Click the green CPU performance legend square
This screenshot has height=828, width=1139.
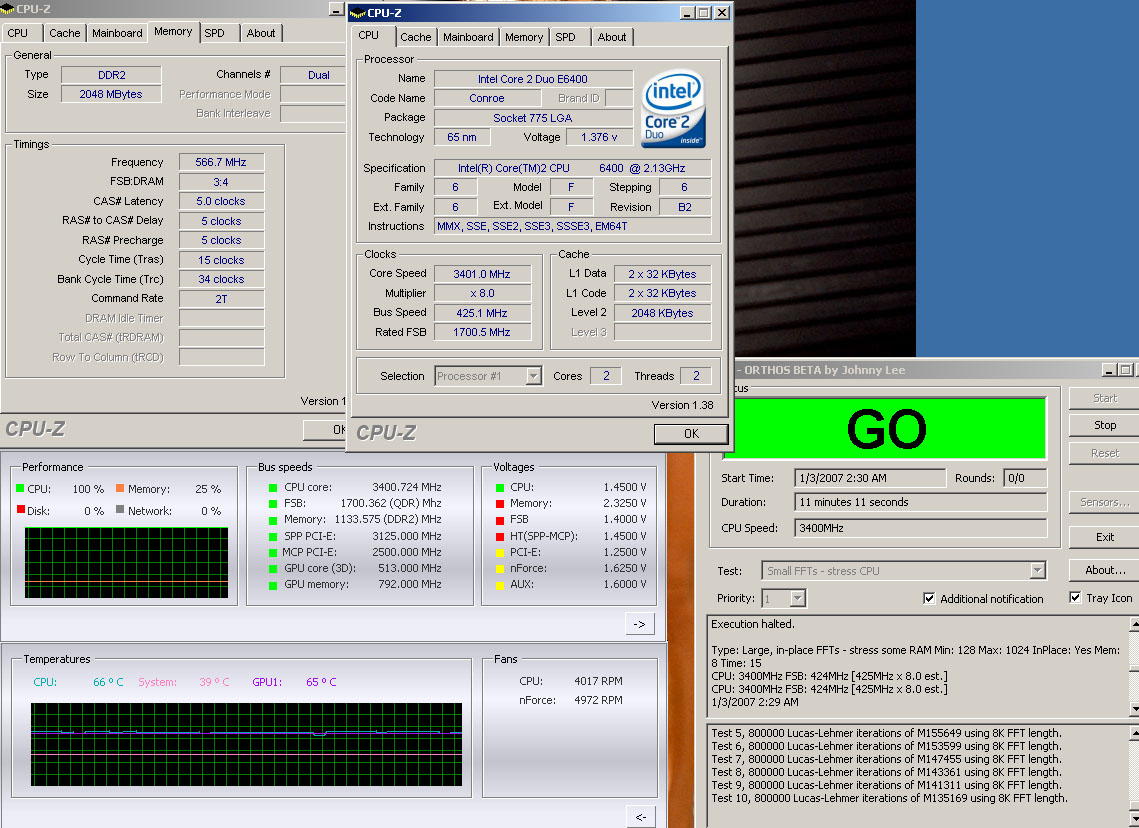coord(20,488)
